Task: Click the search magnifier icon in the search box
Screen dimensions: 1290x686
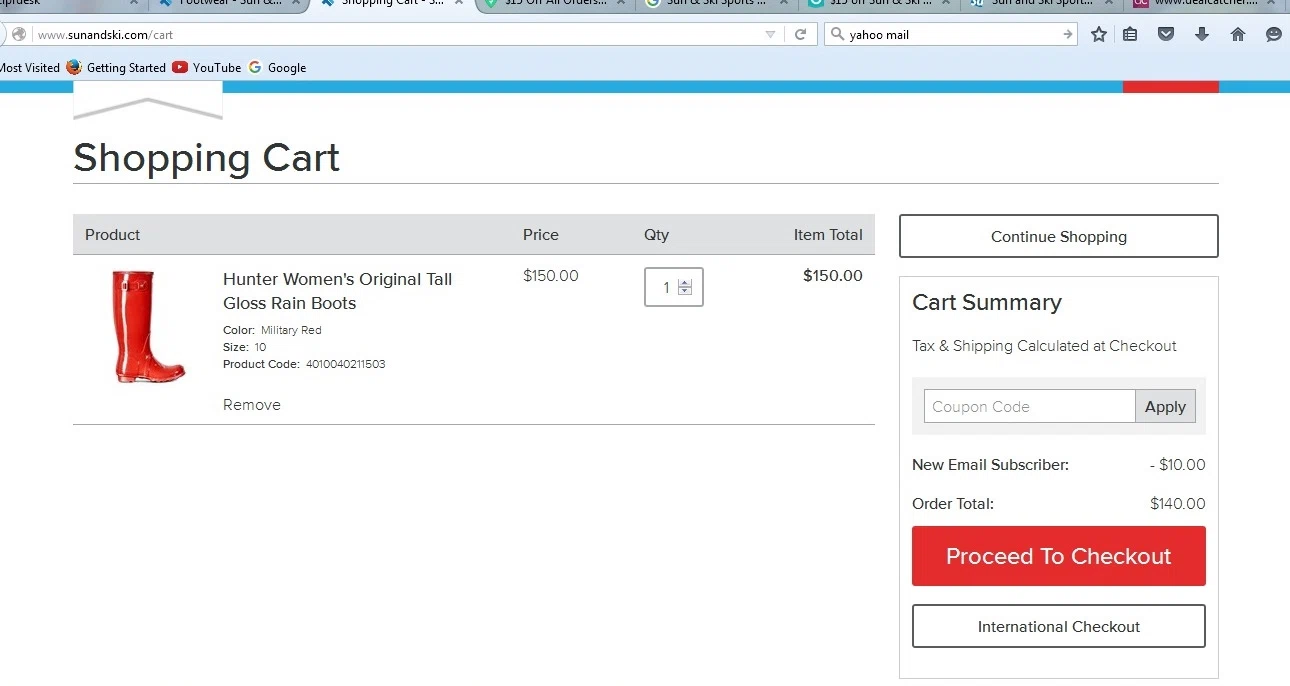Action: [837, 34]
